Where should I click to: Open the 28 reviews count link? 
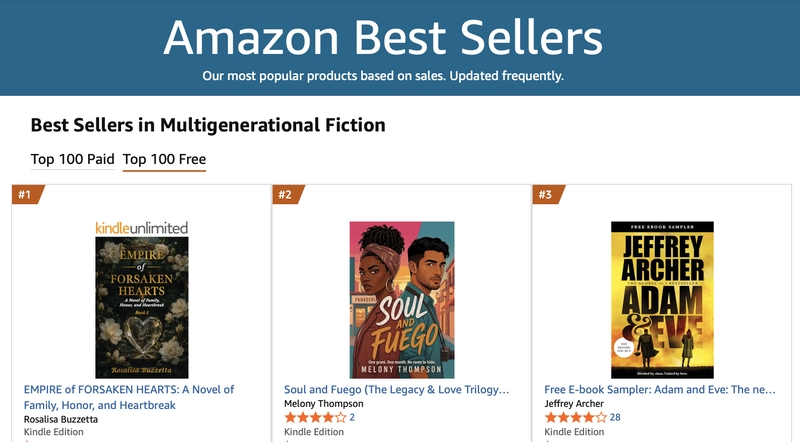[x=615, y=418]
